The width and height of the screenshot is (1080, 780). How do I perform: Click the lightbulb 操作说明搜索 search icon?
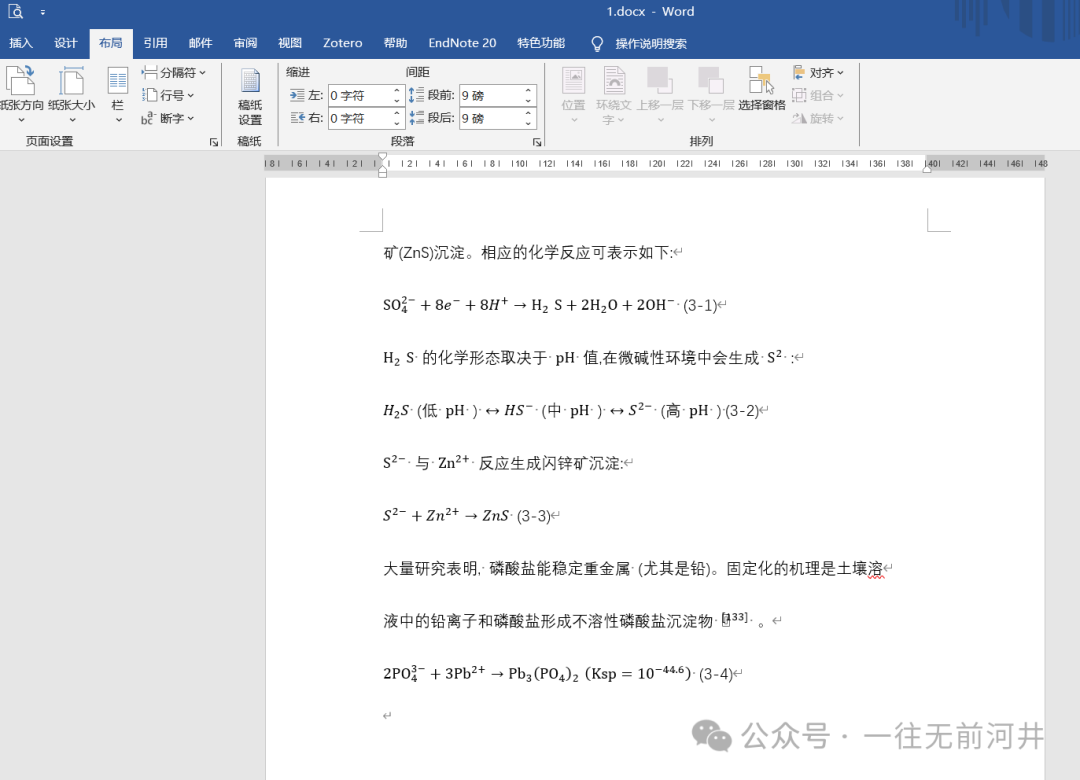(x=597, y=44)
